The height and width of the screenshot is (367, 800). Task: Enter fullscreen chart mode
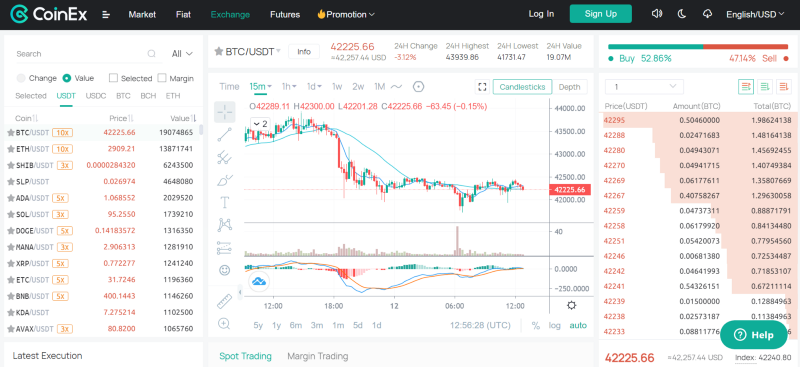482,87
